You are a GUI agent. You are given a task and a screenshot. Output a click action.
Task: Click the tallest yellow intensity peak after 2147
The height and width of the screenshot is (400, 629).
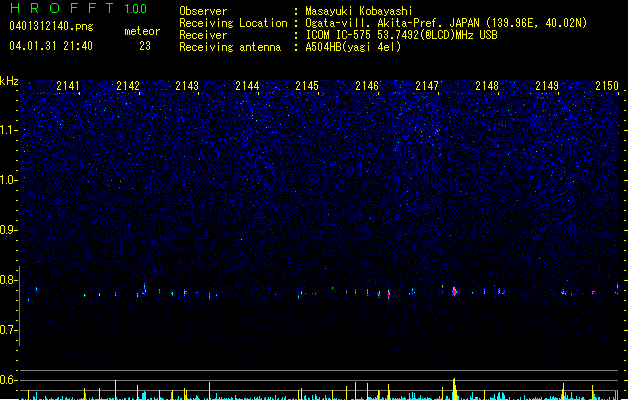pos(454,389)
